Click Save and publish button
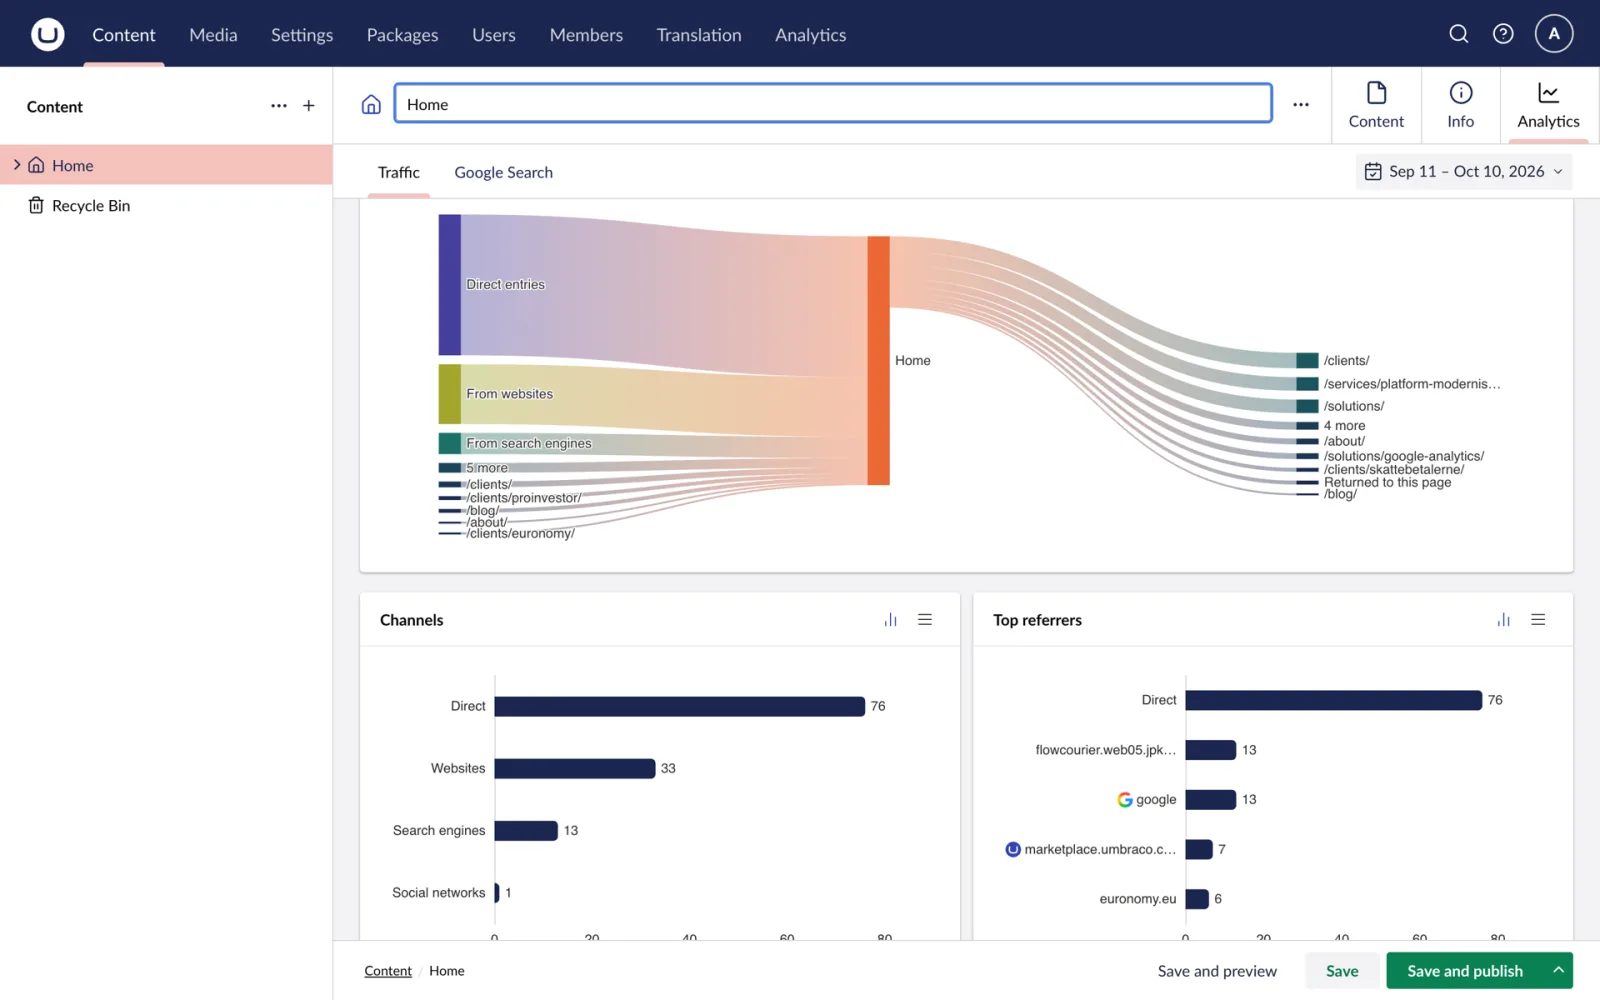Image resolution: width=1600 pixels, height=1000 pixels. click(x=1465, y=971)
